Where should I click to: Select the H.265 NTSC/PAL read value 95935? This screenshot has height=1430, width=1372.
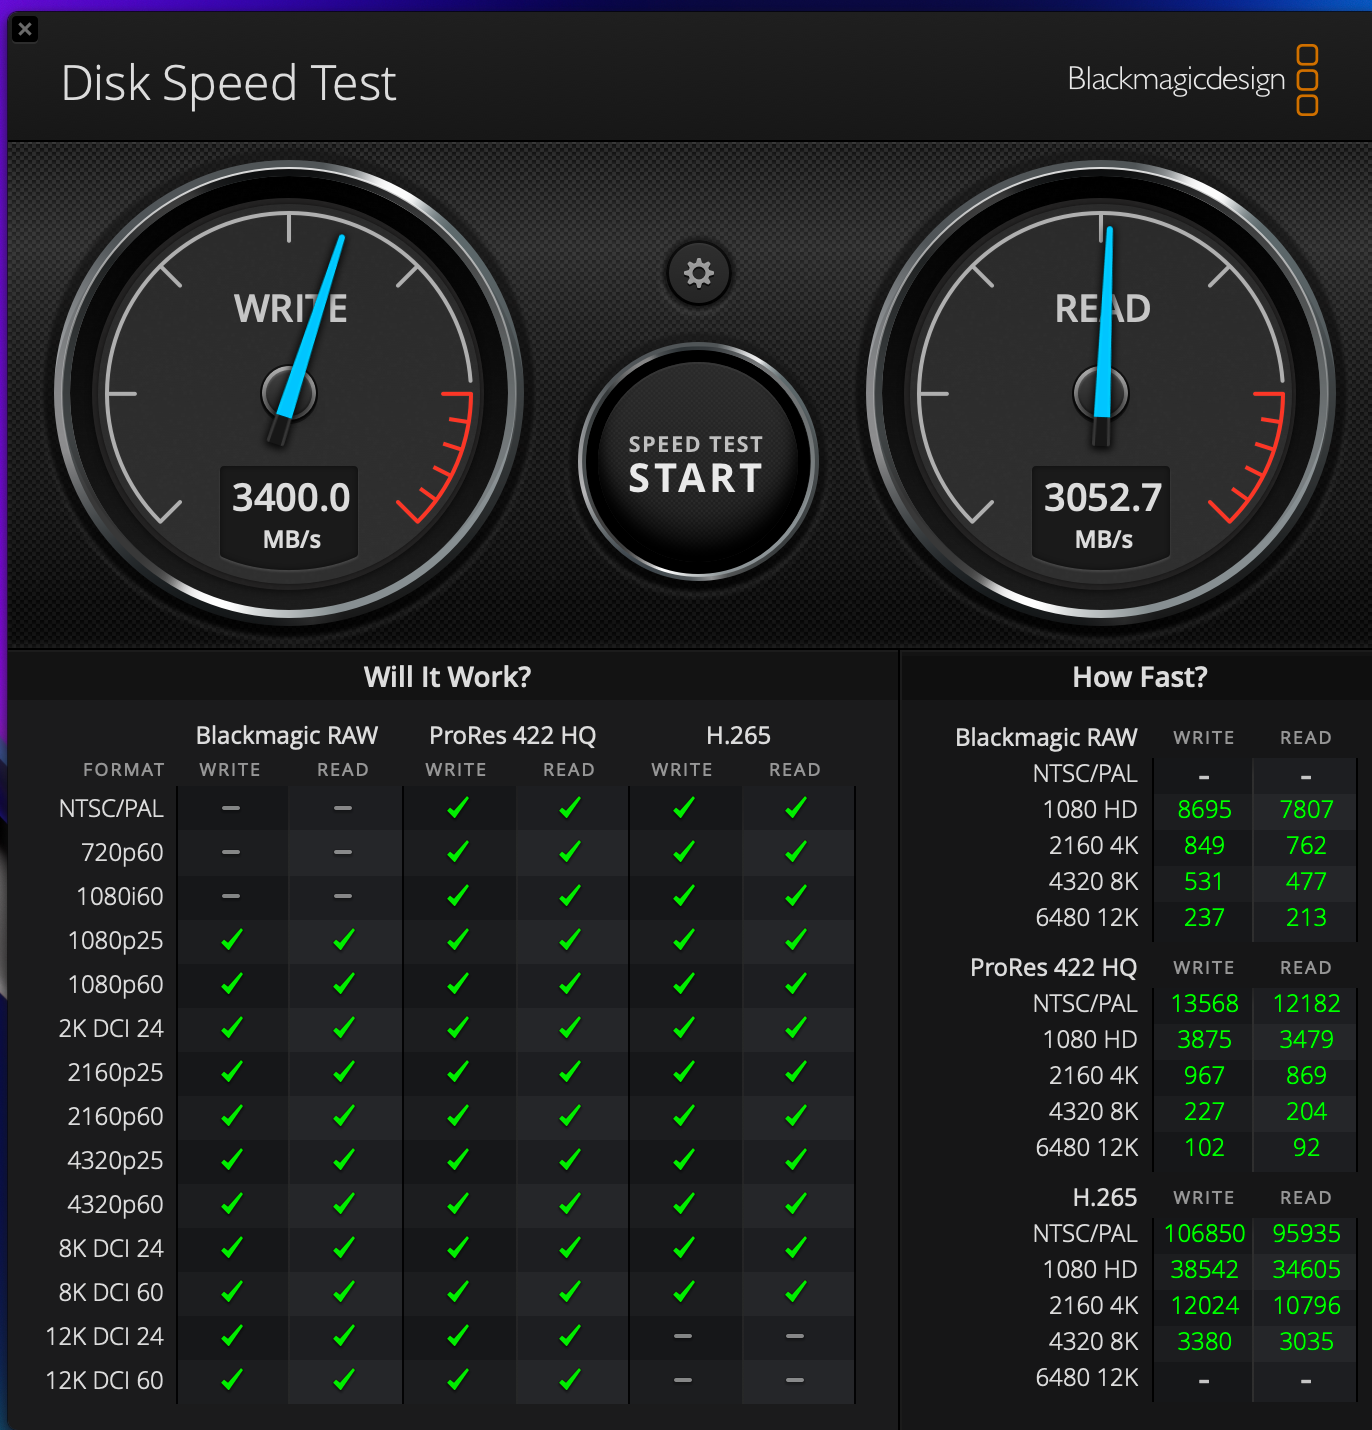[x=1306, y=1233]
